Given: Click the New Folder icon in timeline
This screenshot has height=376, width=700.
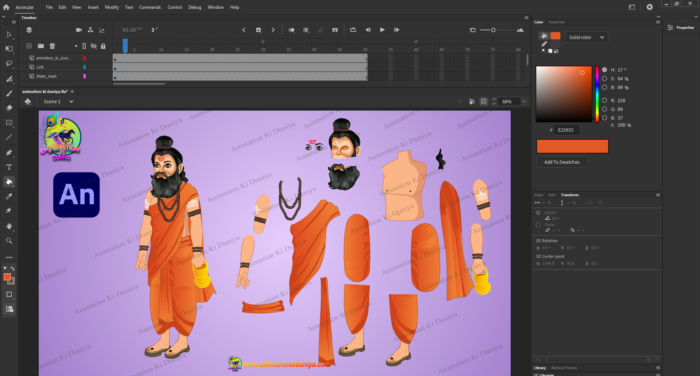Looking at the screenshot, I should [41, 46].
